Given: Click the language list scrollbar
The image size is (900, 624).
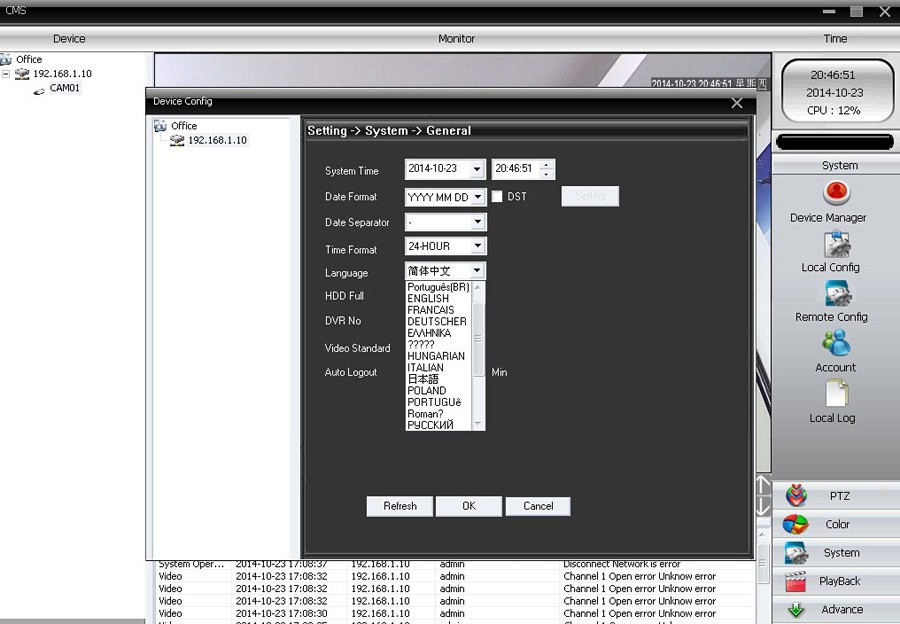Looking at the screenshot, I should pos(478,340).
